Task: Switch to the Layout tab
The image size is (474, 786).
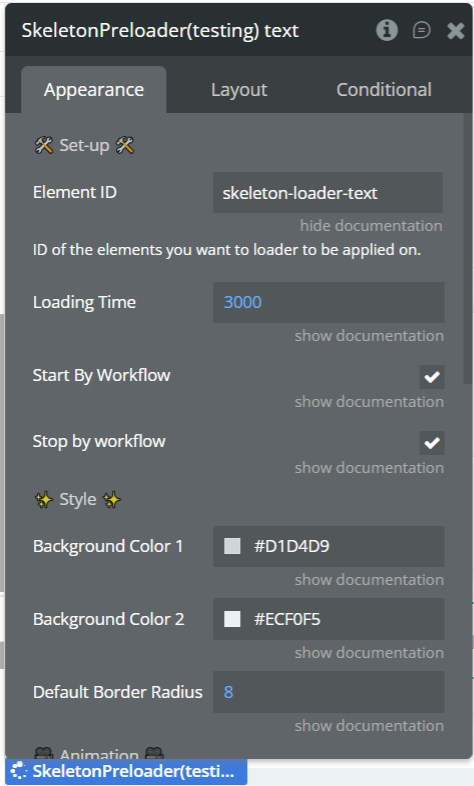Action: (x=239, y=90)
